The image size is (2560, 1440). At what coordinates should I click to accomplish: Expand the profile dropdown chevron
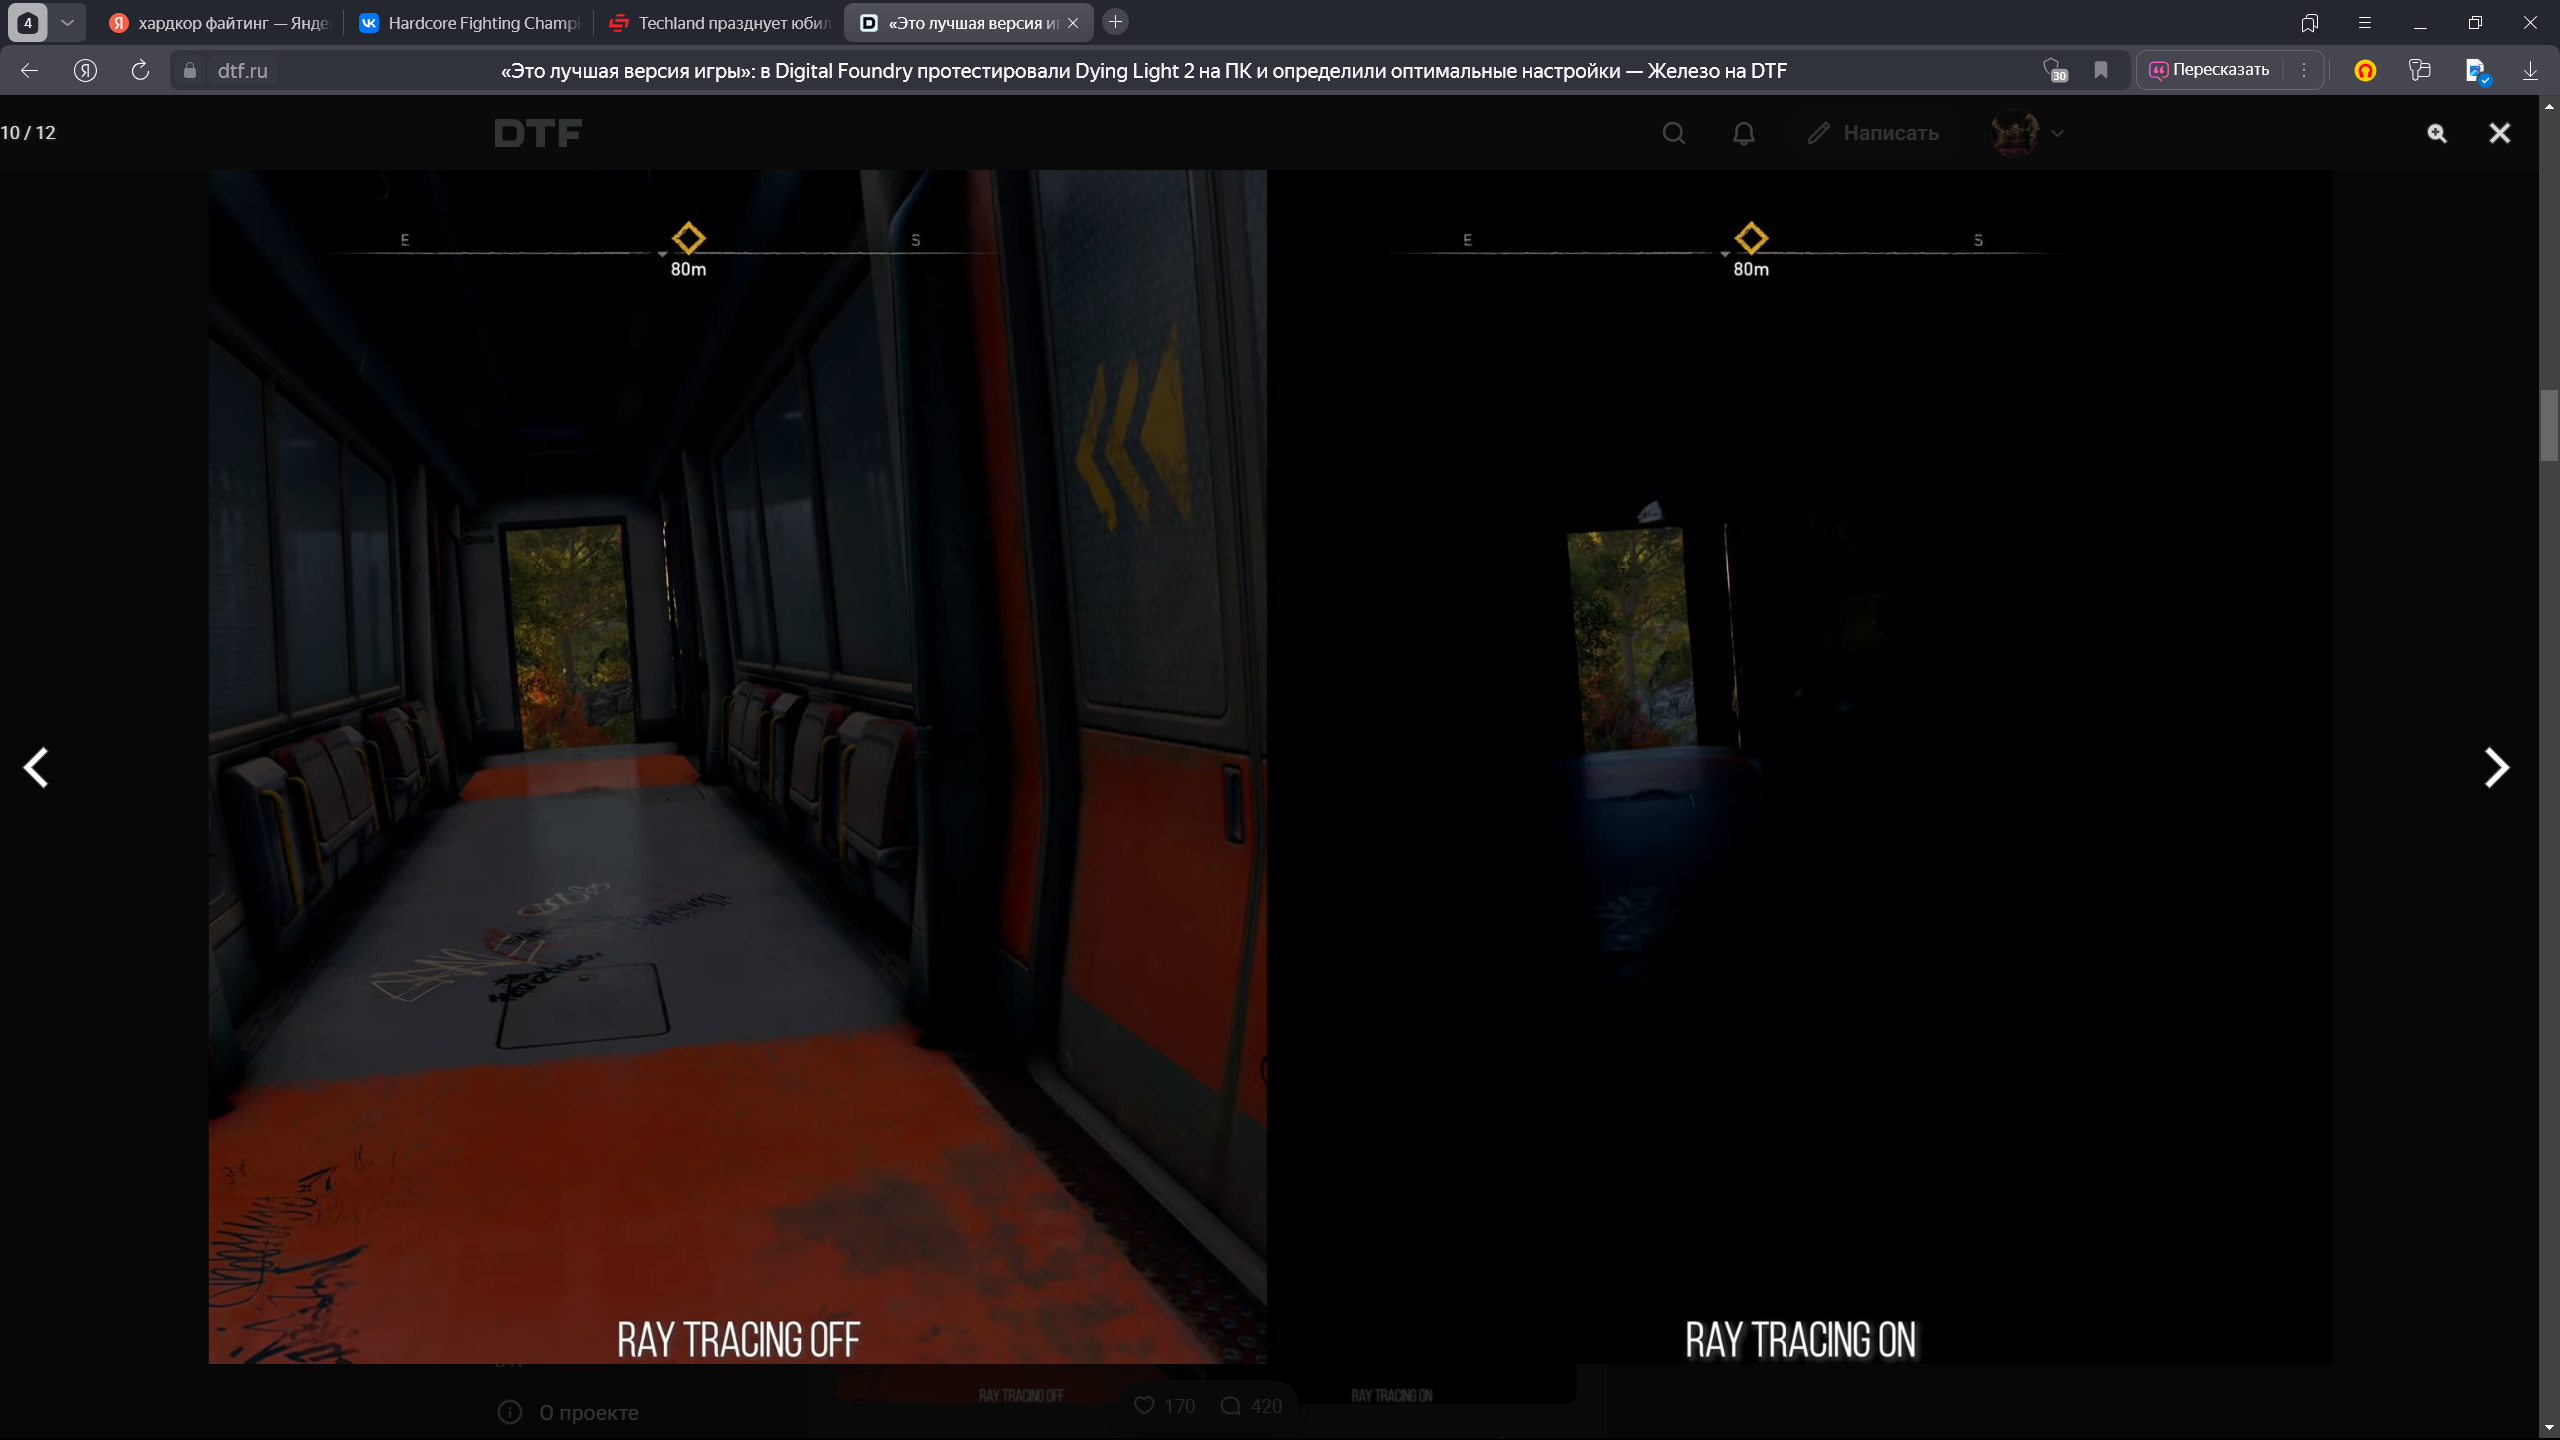point(2057,133)
